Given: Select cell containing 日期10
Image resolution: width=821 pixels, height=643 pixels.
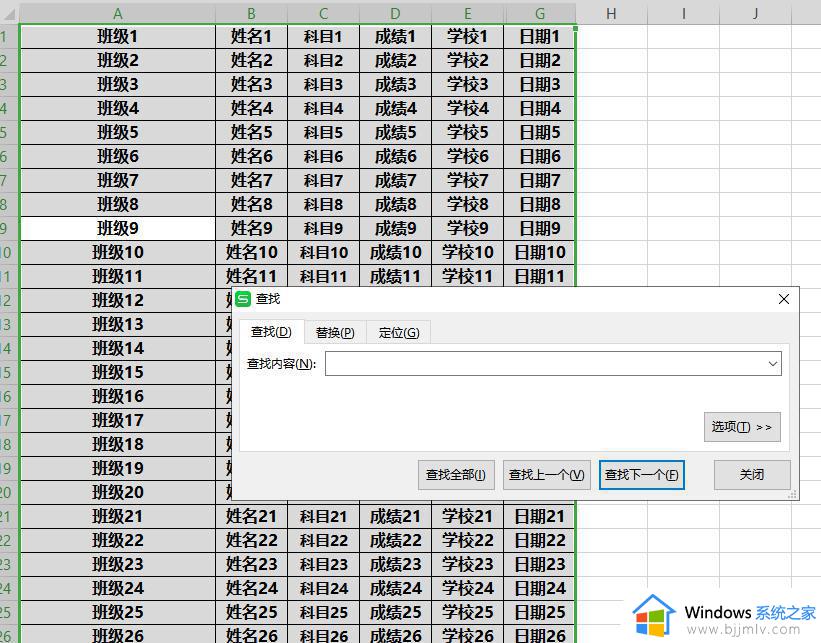Looking at the screenshot, I should coord(540,252).
